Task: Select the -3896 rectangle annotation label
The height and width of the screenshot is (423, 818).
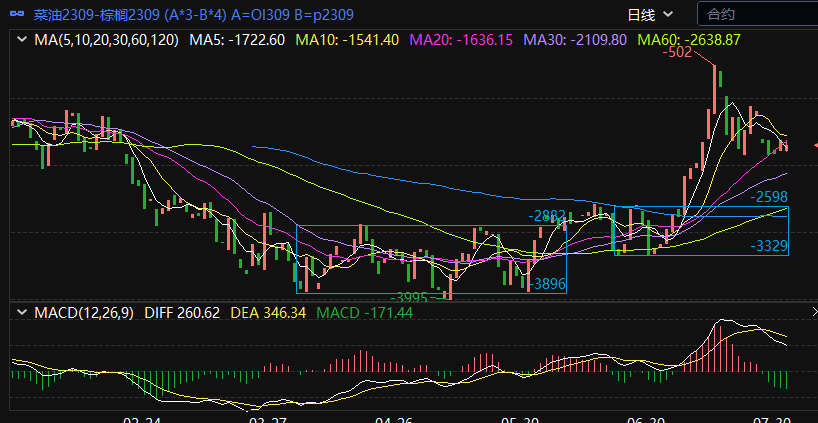Action: coord(549,284)
